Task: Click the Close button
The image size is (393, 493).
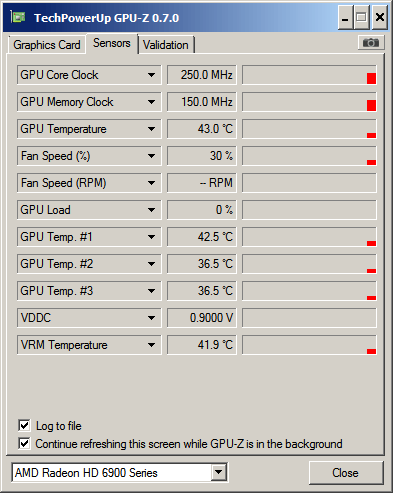Action: click(x=346, y=473)
